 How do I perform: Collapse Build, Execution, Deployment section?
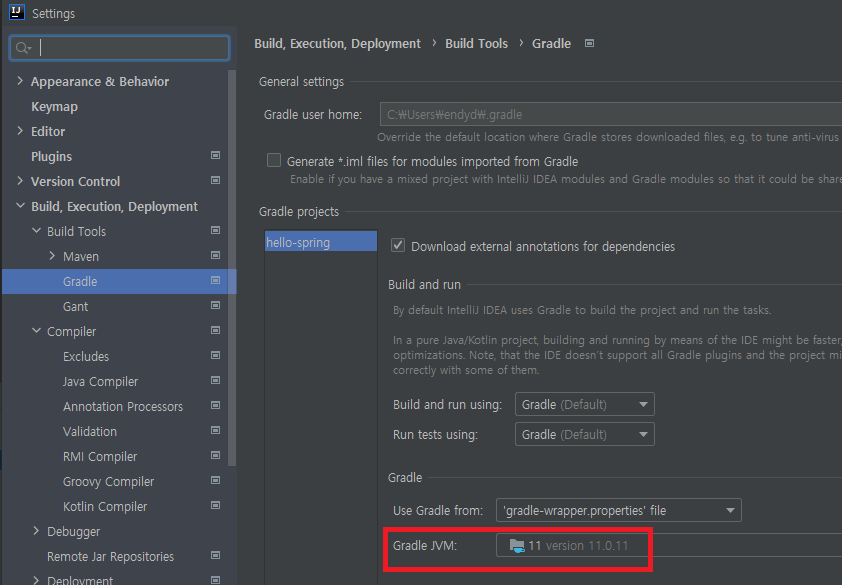20,205
